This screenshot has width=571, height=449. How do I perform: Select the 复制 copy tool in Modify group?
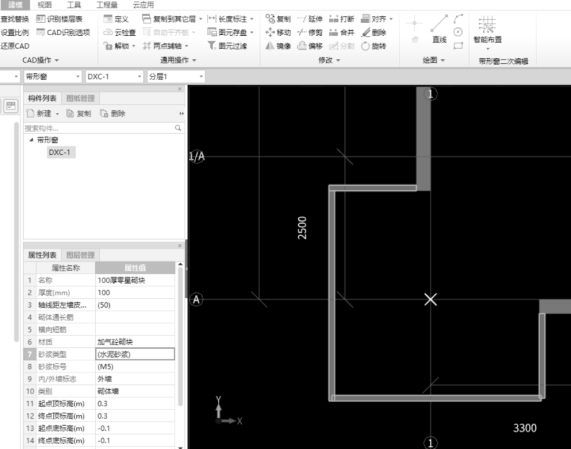(278, 19)
